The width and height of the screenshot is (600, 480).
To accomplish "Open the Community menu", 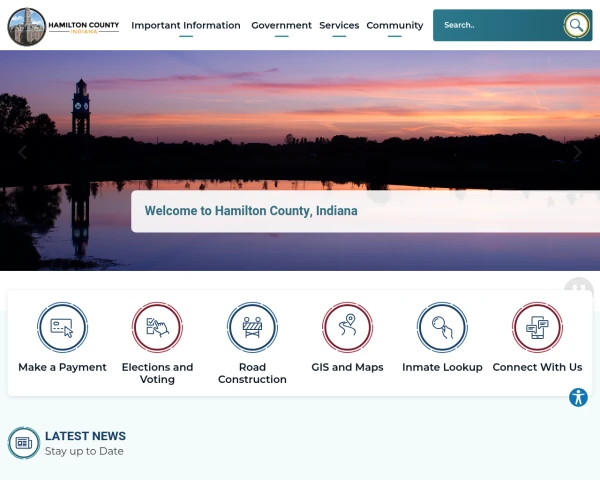I will point(395,25).
